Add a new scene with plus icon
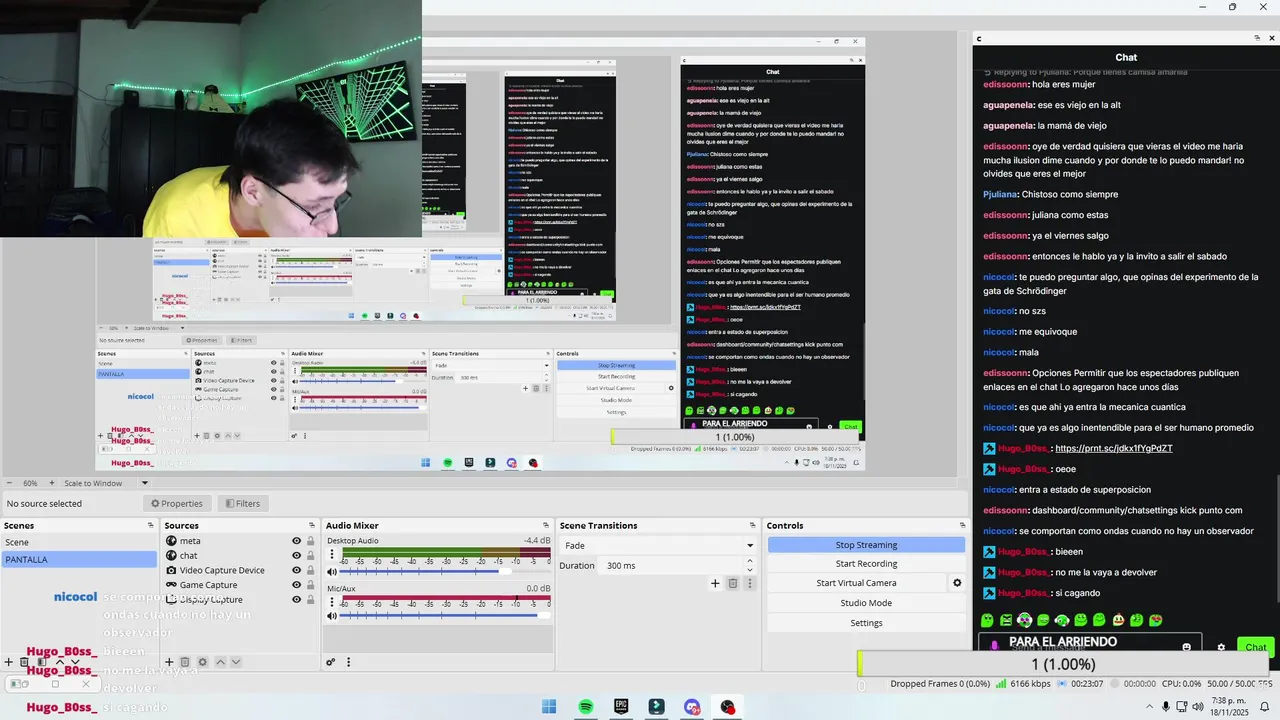This screenshot has width=1280, height=720. pyautogui.click(x=8, y=662)
